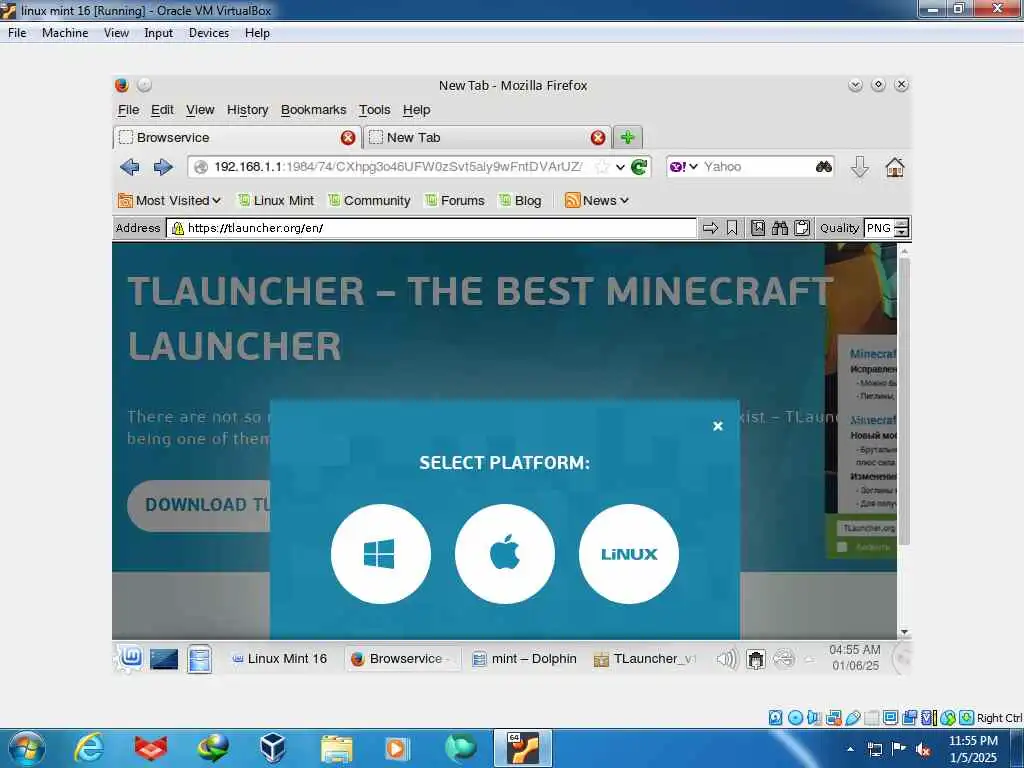The width and height of the screenshot is (1024, 768).
Task: Open the Linux Mint bookmark
Action: pos(275,200)
